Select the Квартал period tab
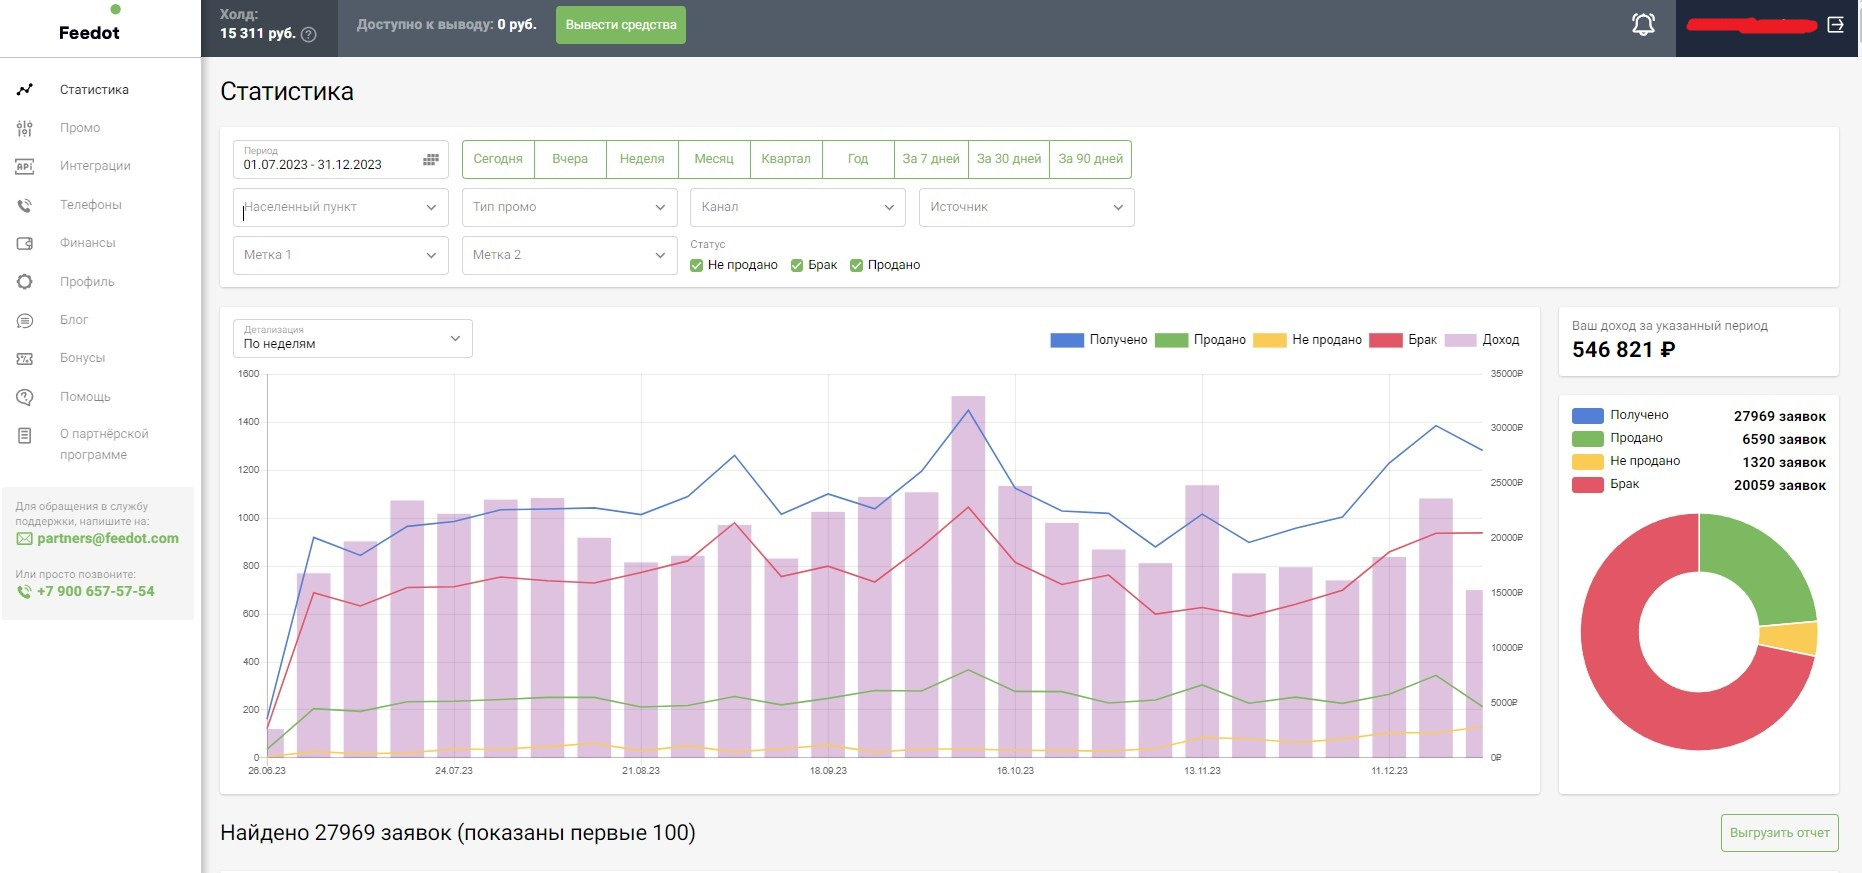 [x=785, y=159]
